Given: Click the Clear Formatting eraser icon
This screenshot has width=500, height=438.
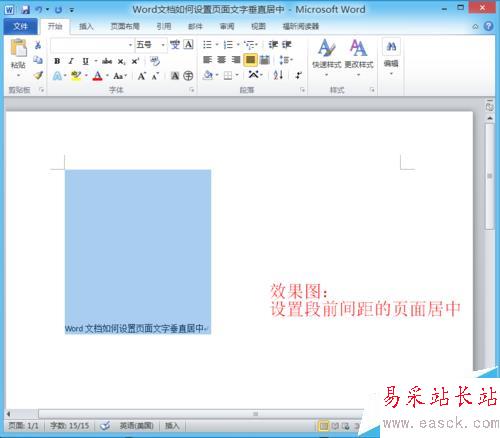Looking at the screenshot, I should (155, 61).
